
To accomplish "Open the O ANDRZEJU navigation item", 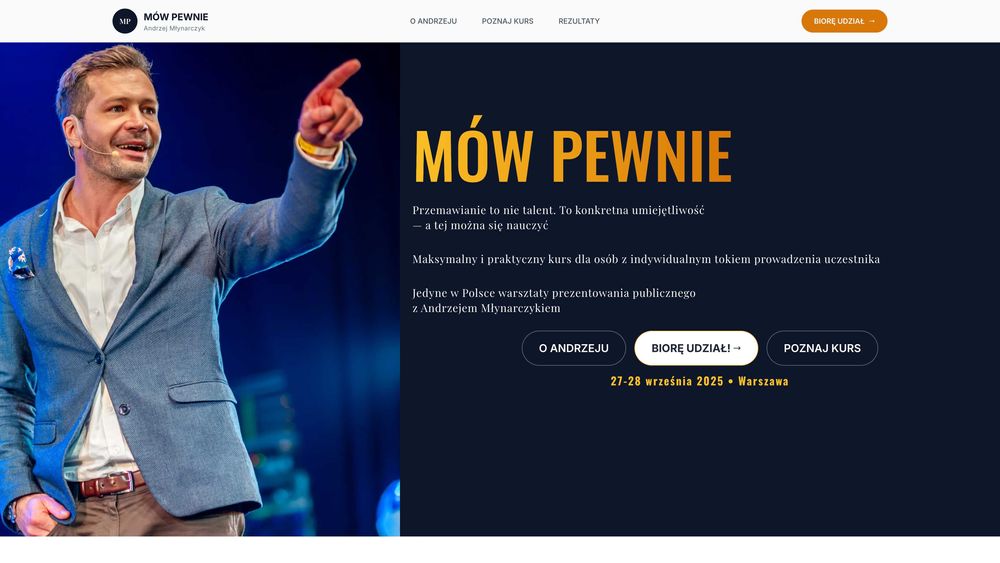I will (x=433, y=21).
